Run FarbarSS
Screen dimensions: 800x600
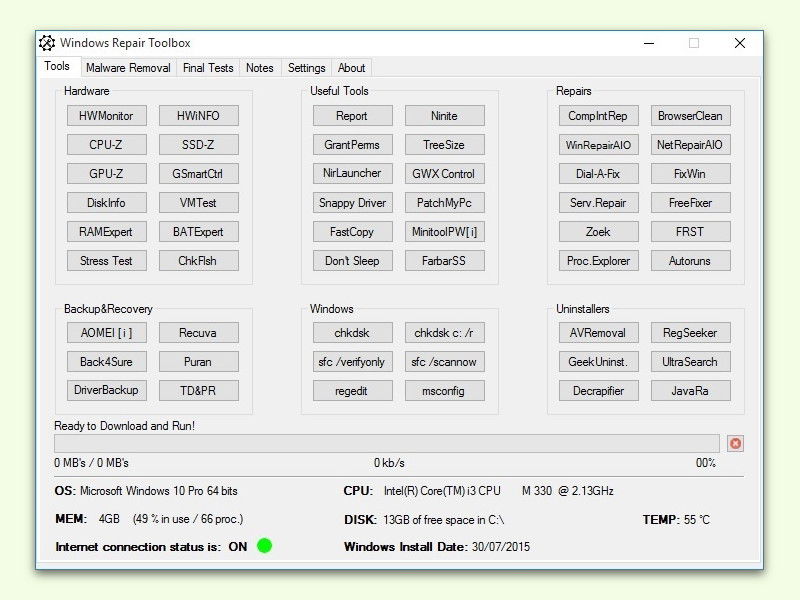444,261
